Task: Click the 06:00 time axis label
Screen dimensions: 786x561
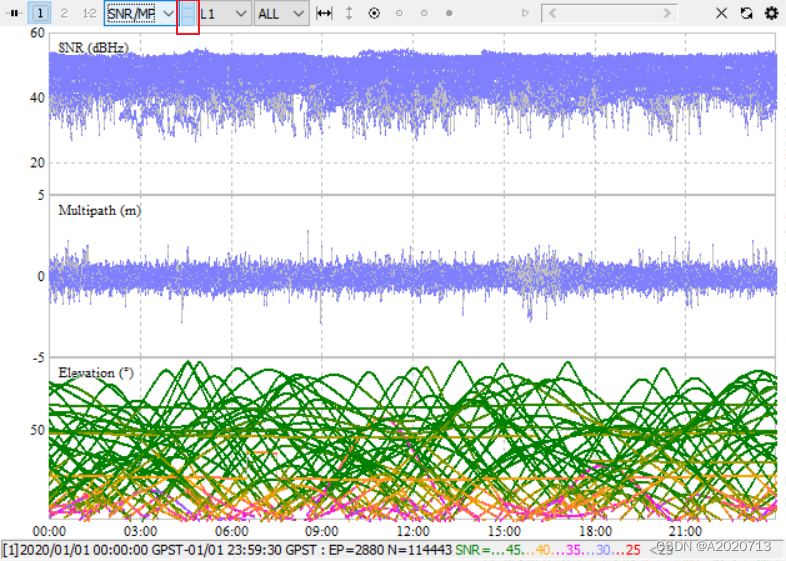Action: (232, 531)
